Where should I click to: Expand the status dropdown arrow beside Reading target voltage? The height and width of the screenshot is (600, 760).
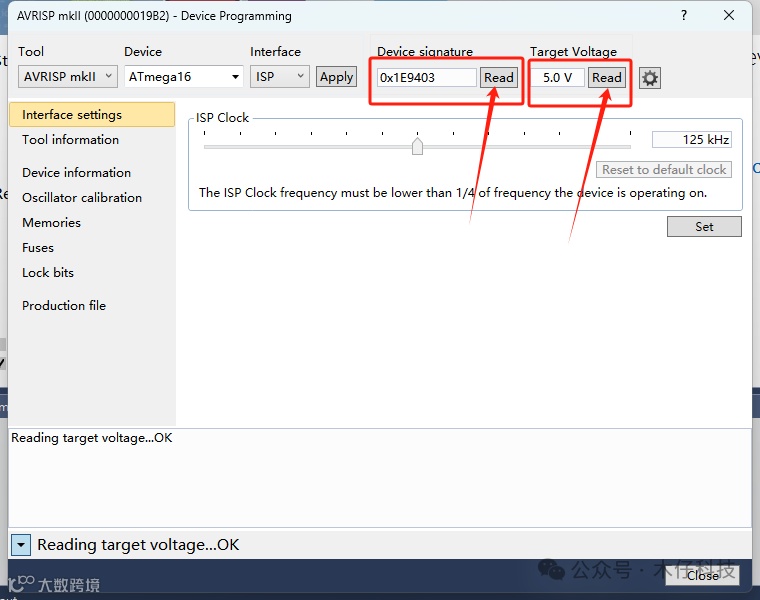20,545
